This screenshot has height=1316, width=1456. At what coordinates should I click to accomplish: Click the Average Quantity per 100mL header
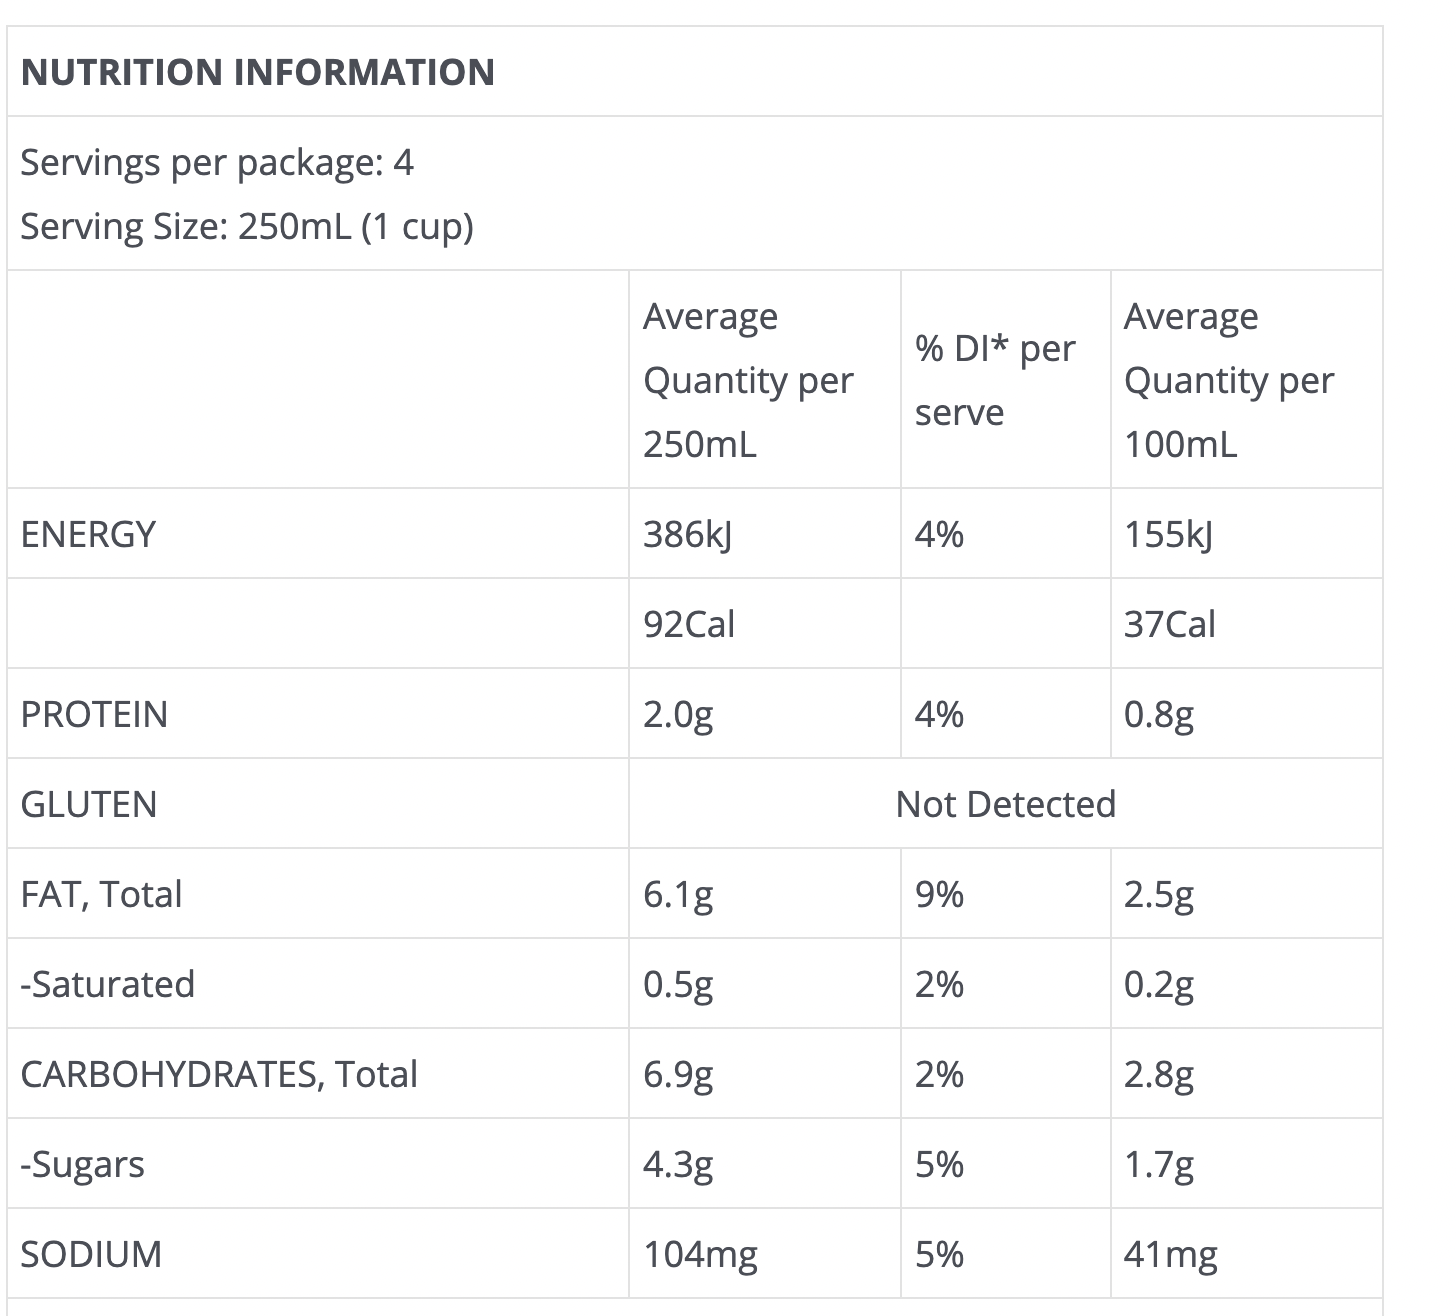pos(1229,380)
